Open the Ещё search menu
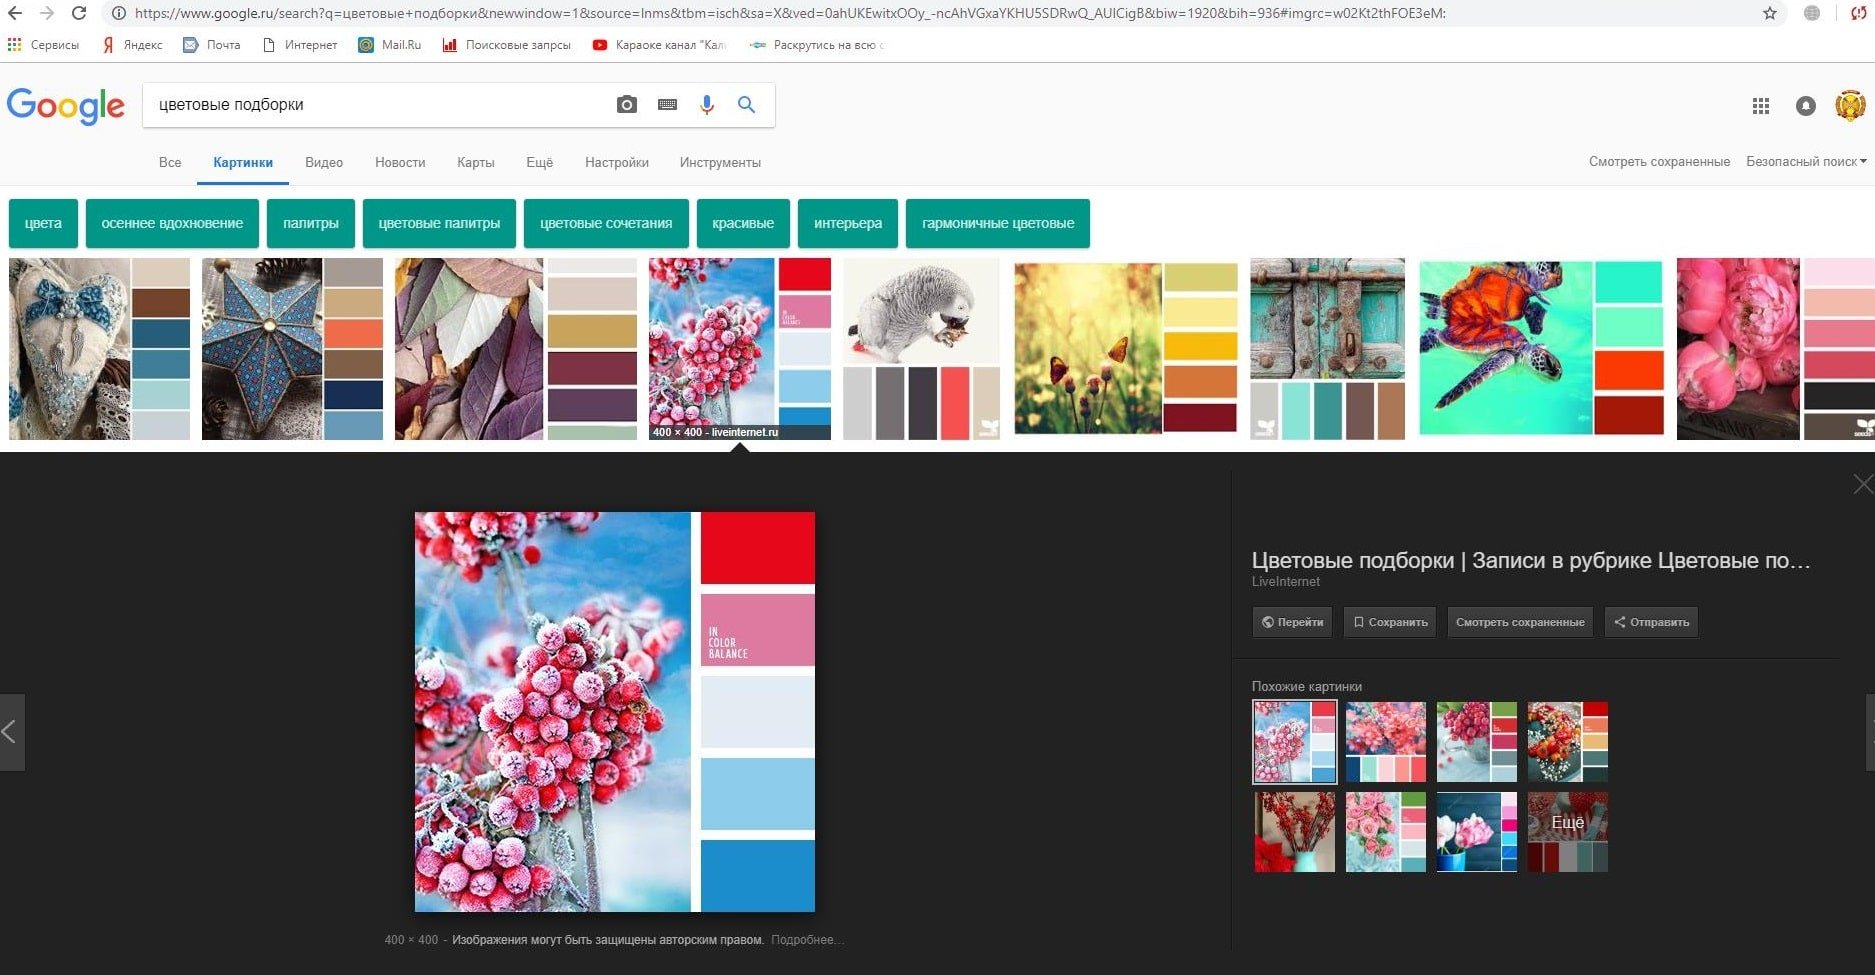Image resolution: width=1875 pixels, height=975 pixels. click(x=539, y=163)
